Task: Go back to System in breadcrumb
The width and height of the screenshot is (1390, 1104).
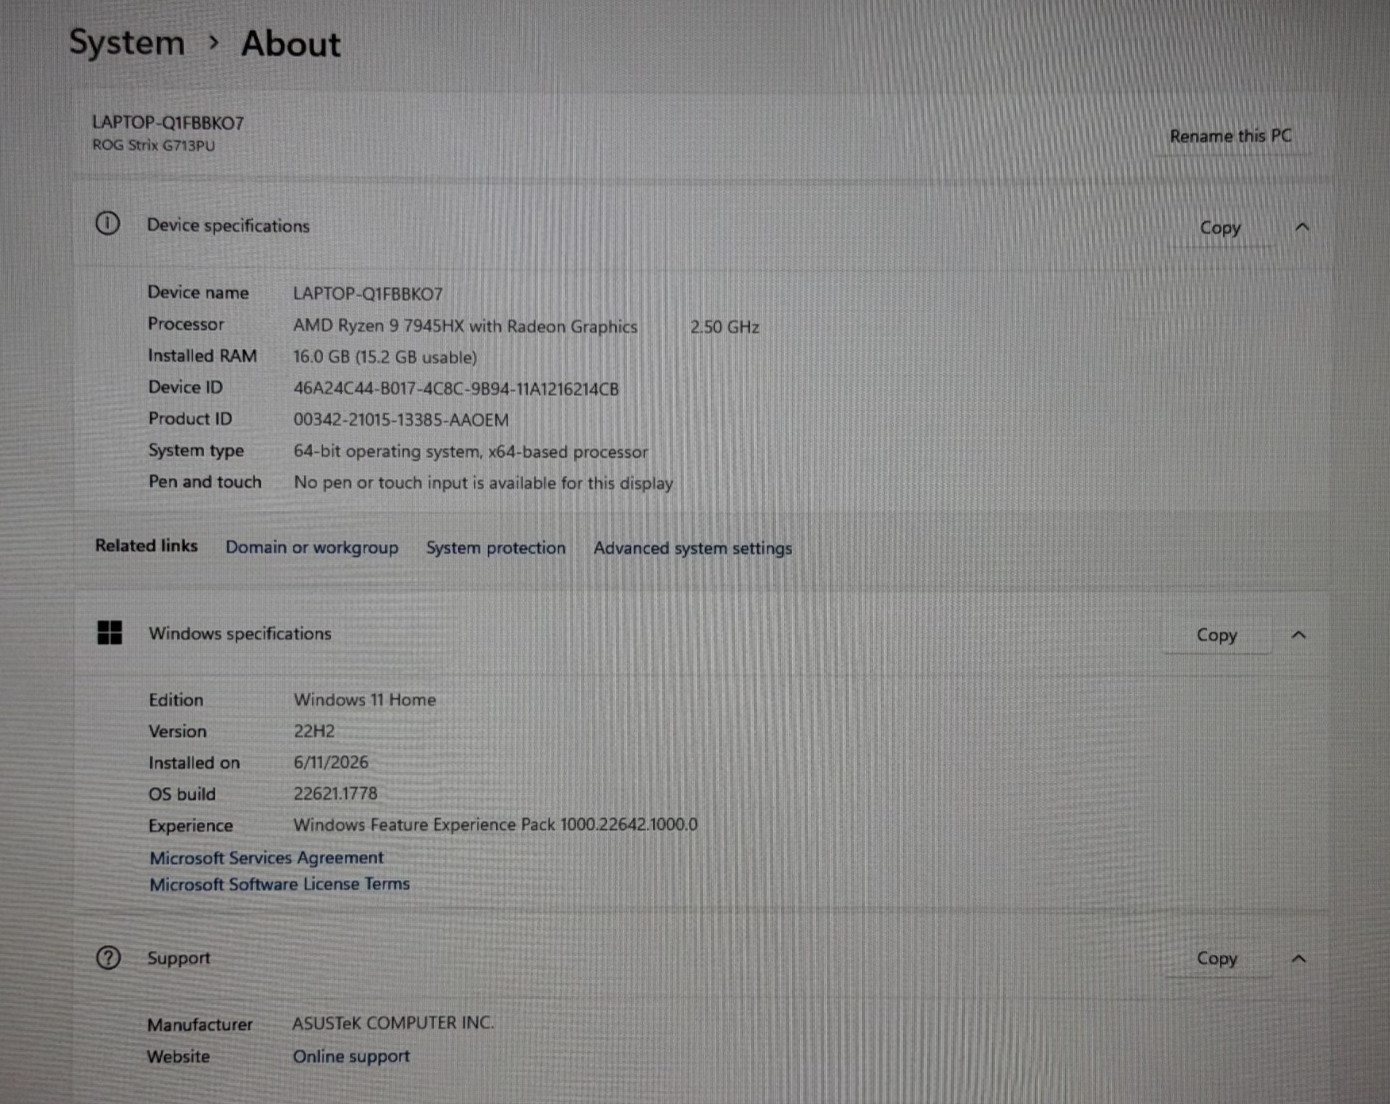Action: click(x=127, y=42)
